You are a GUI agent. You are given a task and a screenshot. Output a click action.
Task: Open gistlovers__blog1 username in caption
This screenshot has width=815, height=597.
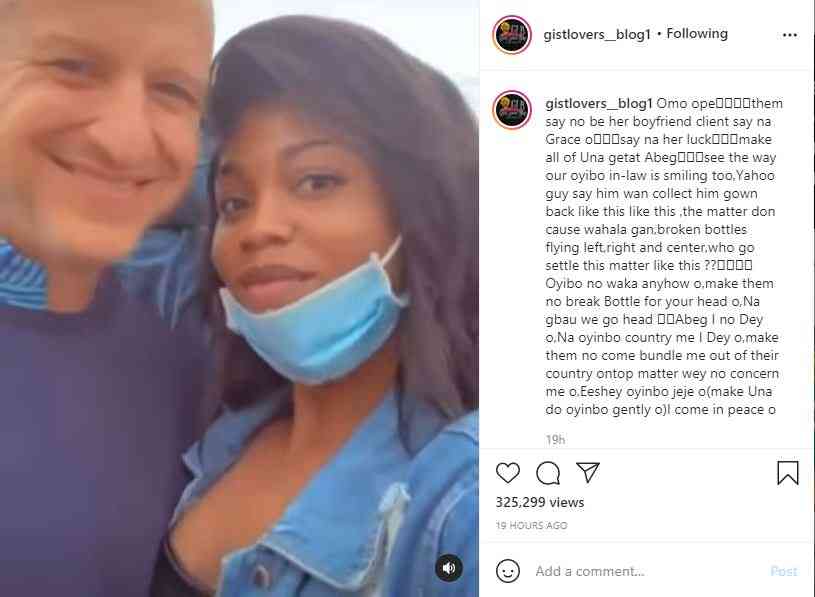(598, 103)
